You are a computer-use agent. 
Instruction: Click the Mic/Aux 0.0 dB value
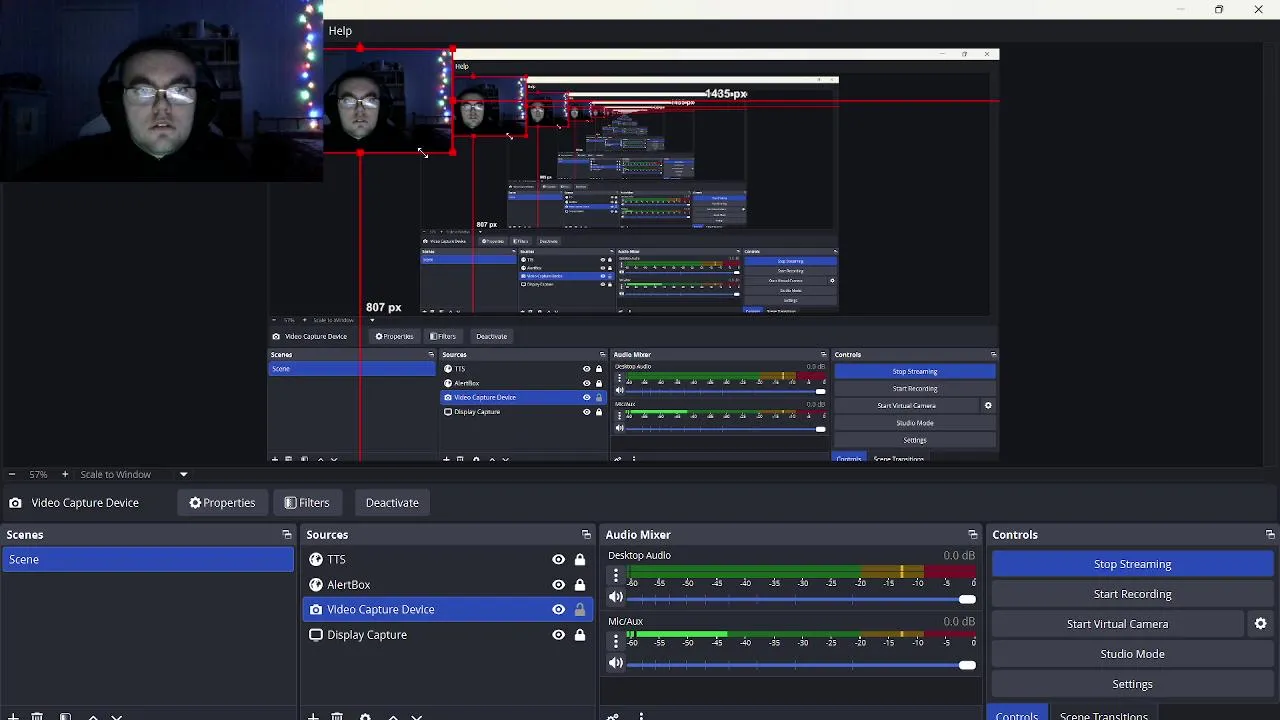pos(958,621)
